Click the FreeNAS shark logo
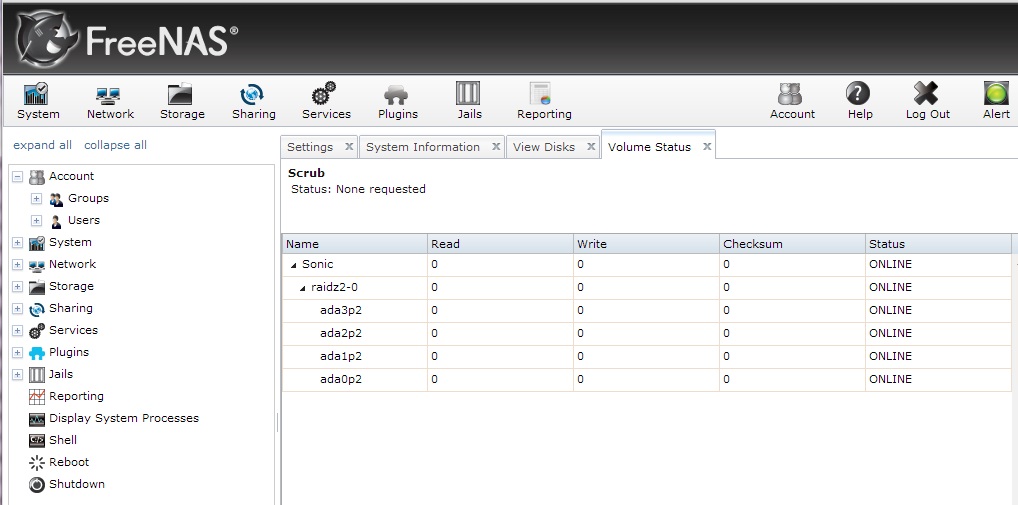 tap(45, 40)
